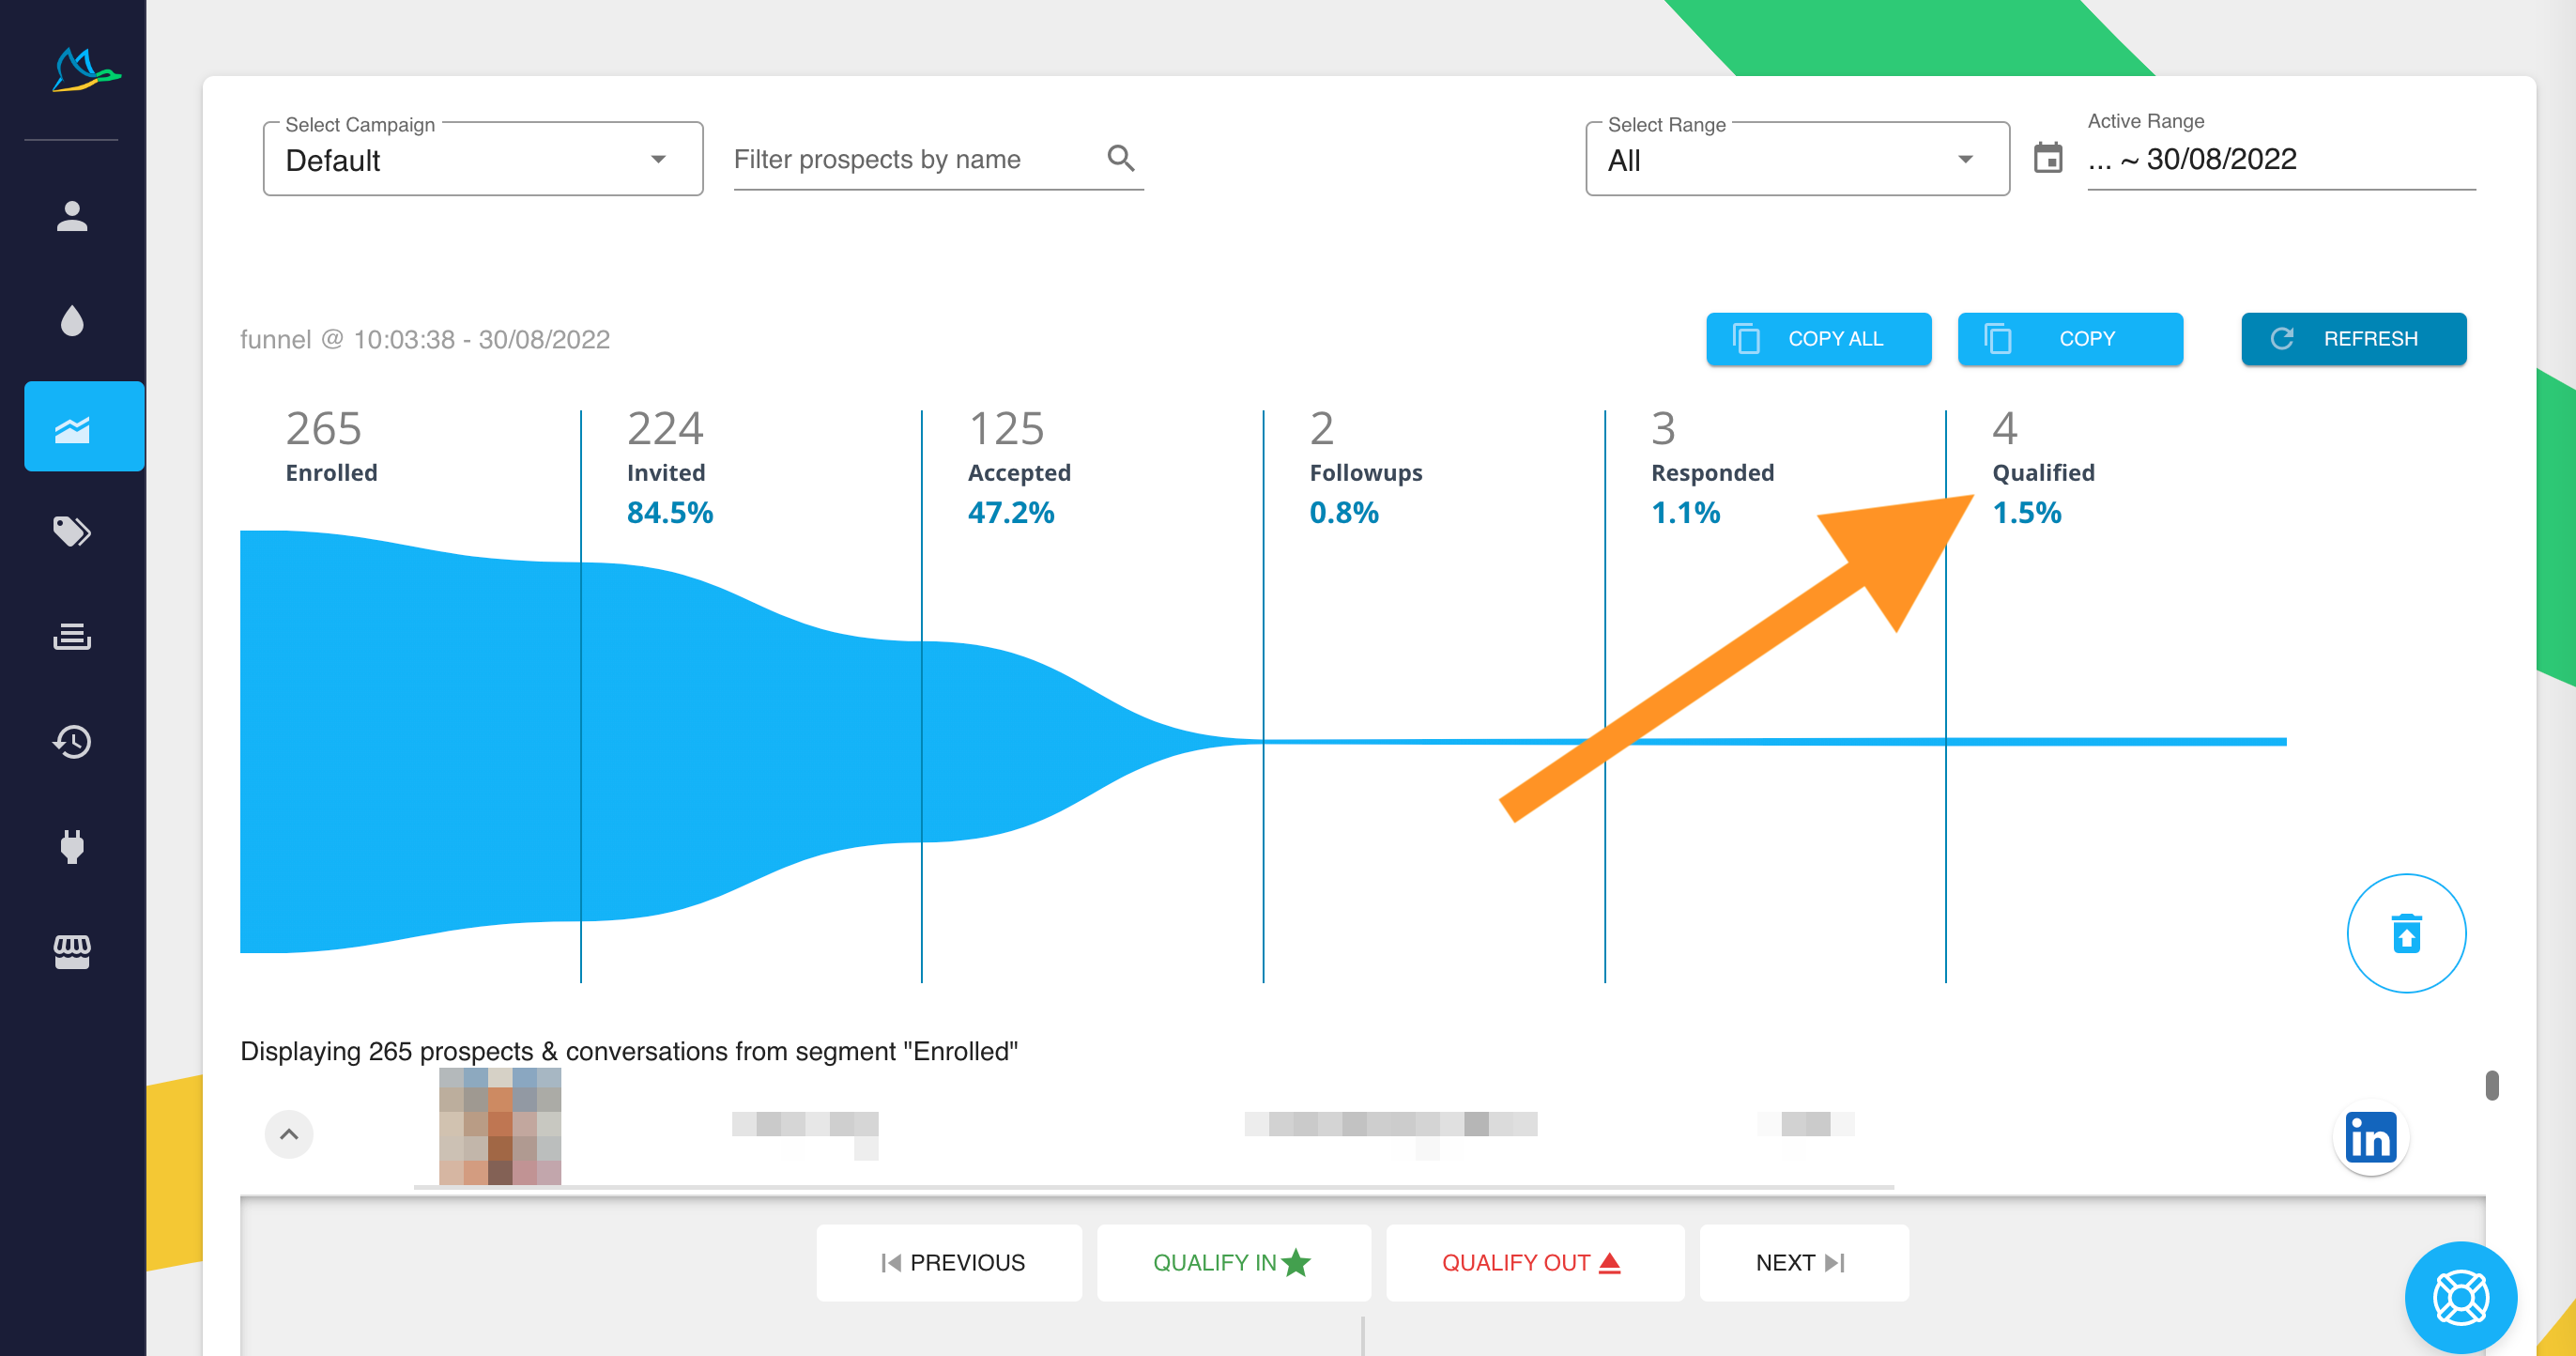Collapse the prospect row with chevron

click(x=289, y=1134)
